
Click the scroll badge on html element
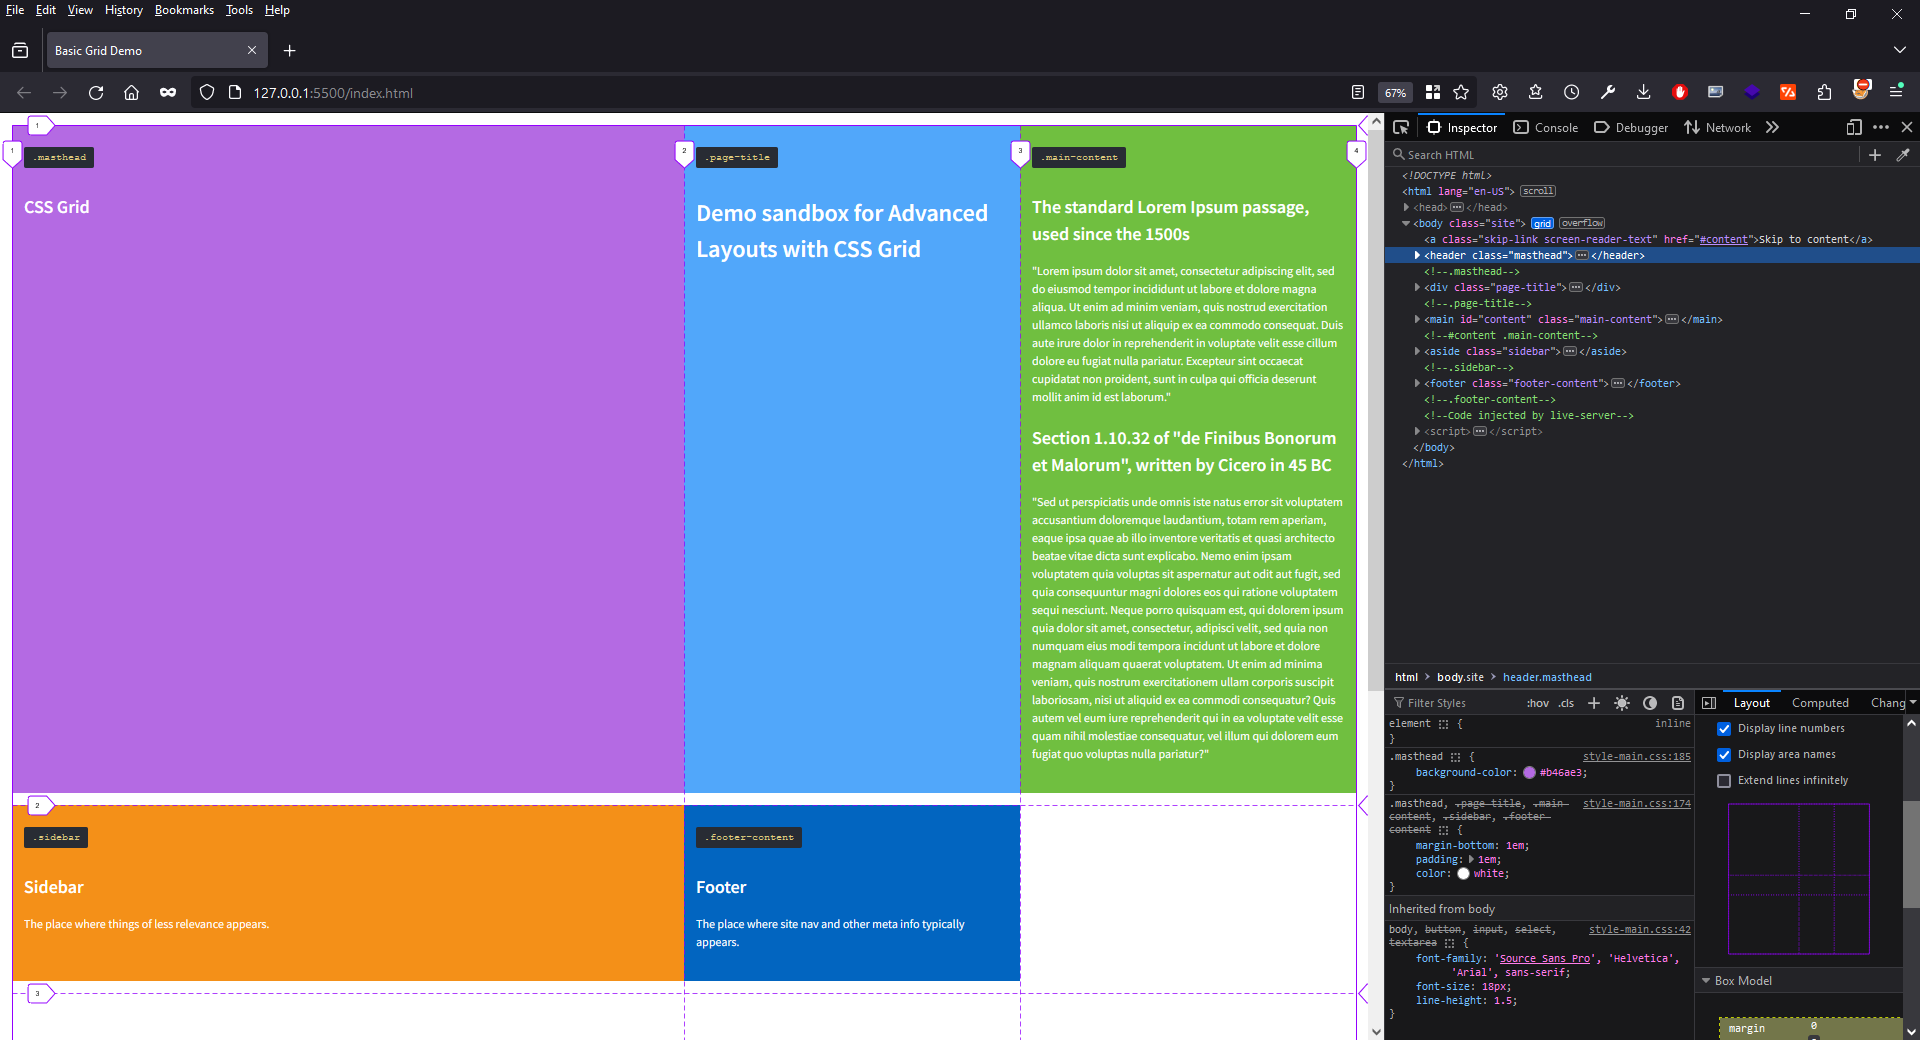[1538, 191]
